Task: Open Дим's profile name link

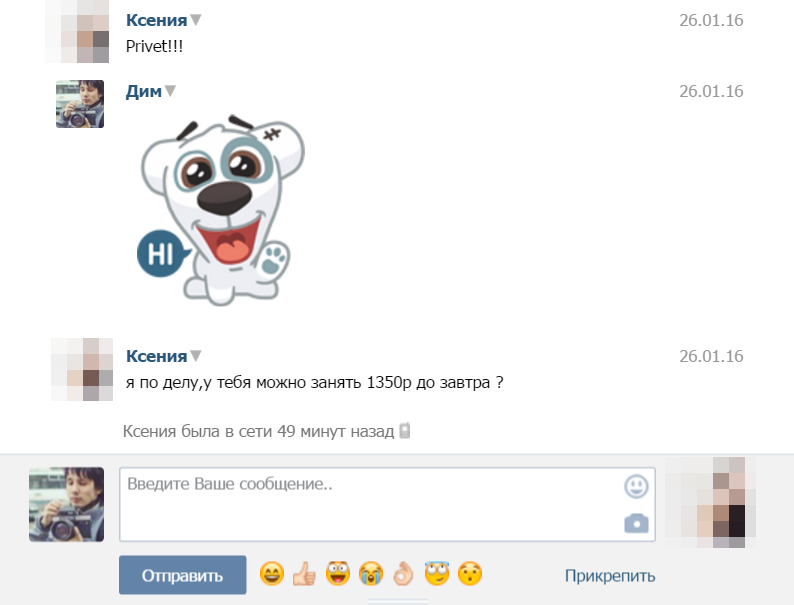Action: [143, 91]
